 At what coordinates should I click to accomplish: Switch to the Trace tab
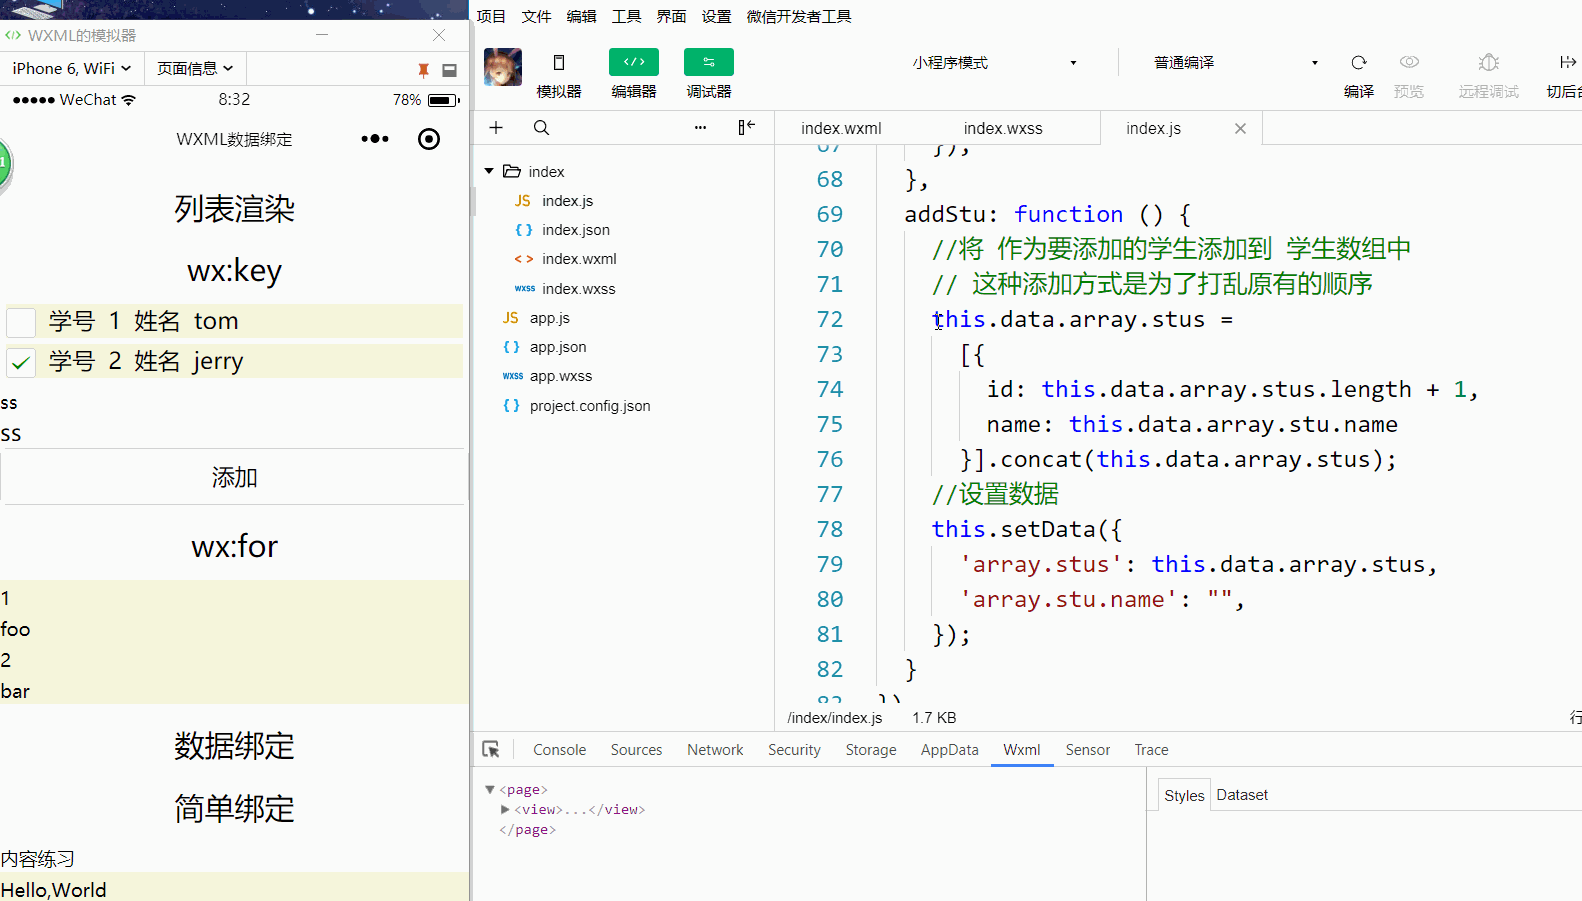click(1151, 749)
